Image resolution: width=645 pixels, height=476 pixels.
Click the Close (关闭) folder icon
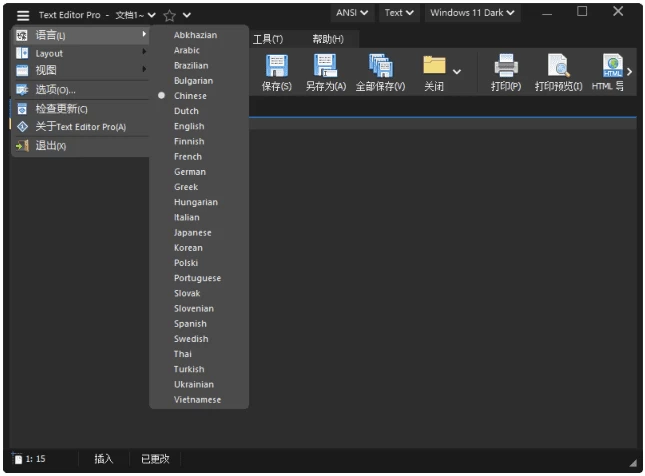pos(434,66)
